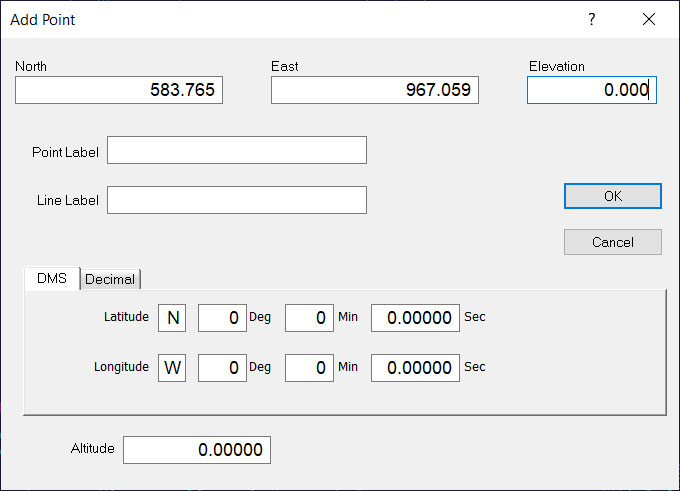Close the Add Point dialog

click(x=649, y=19)
